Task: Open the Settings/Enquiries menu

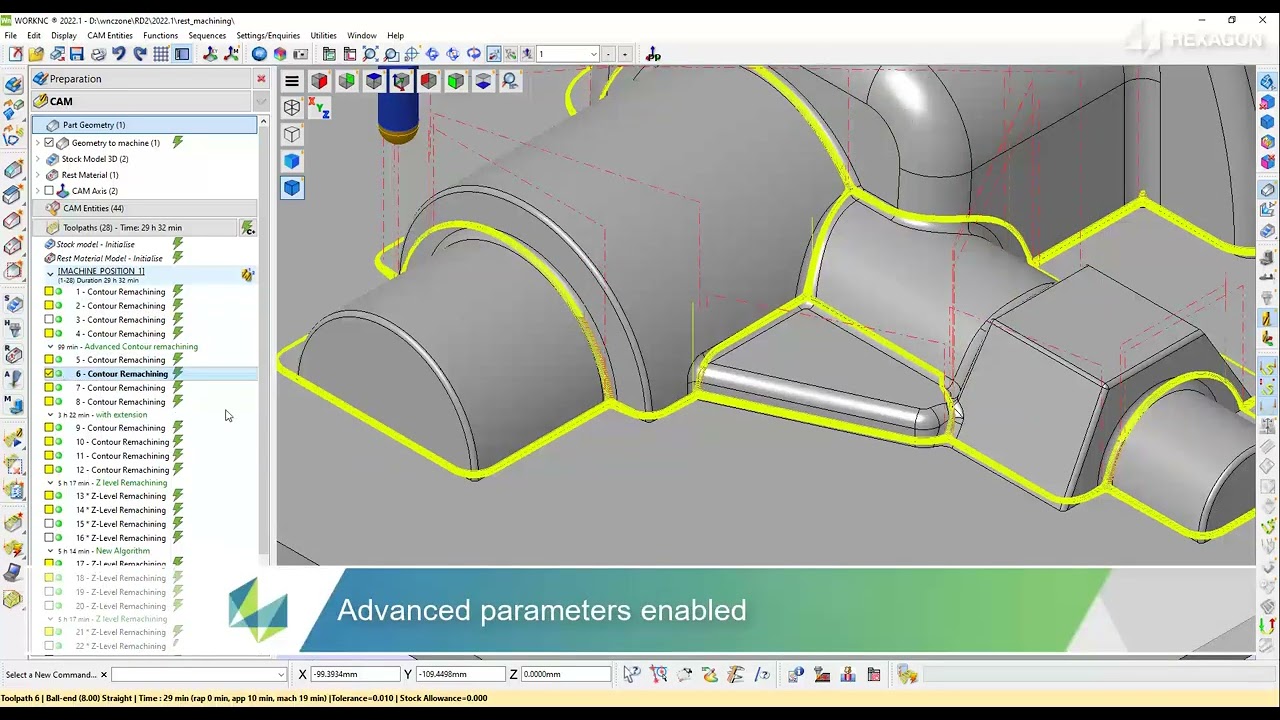Action: tap(268, 35)
